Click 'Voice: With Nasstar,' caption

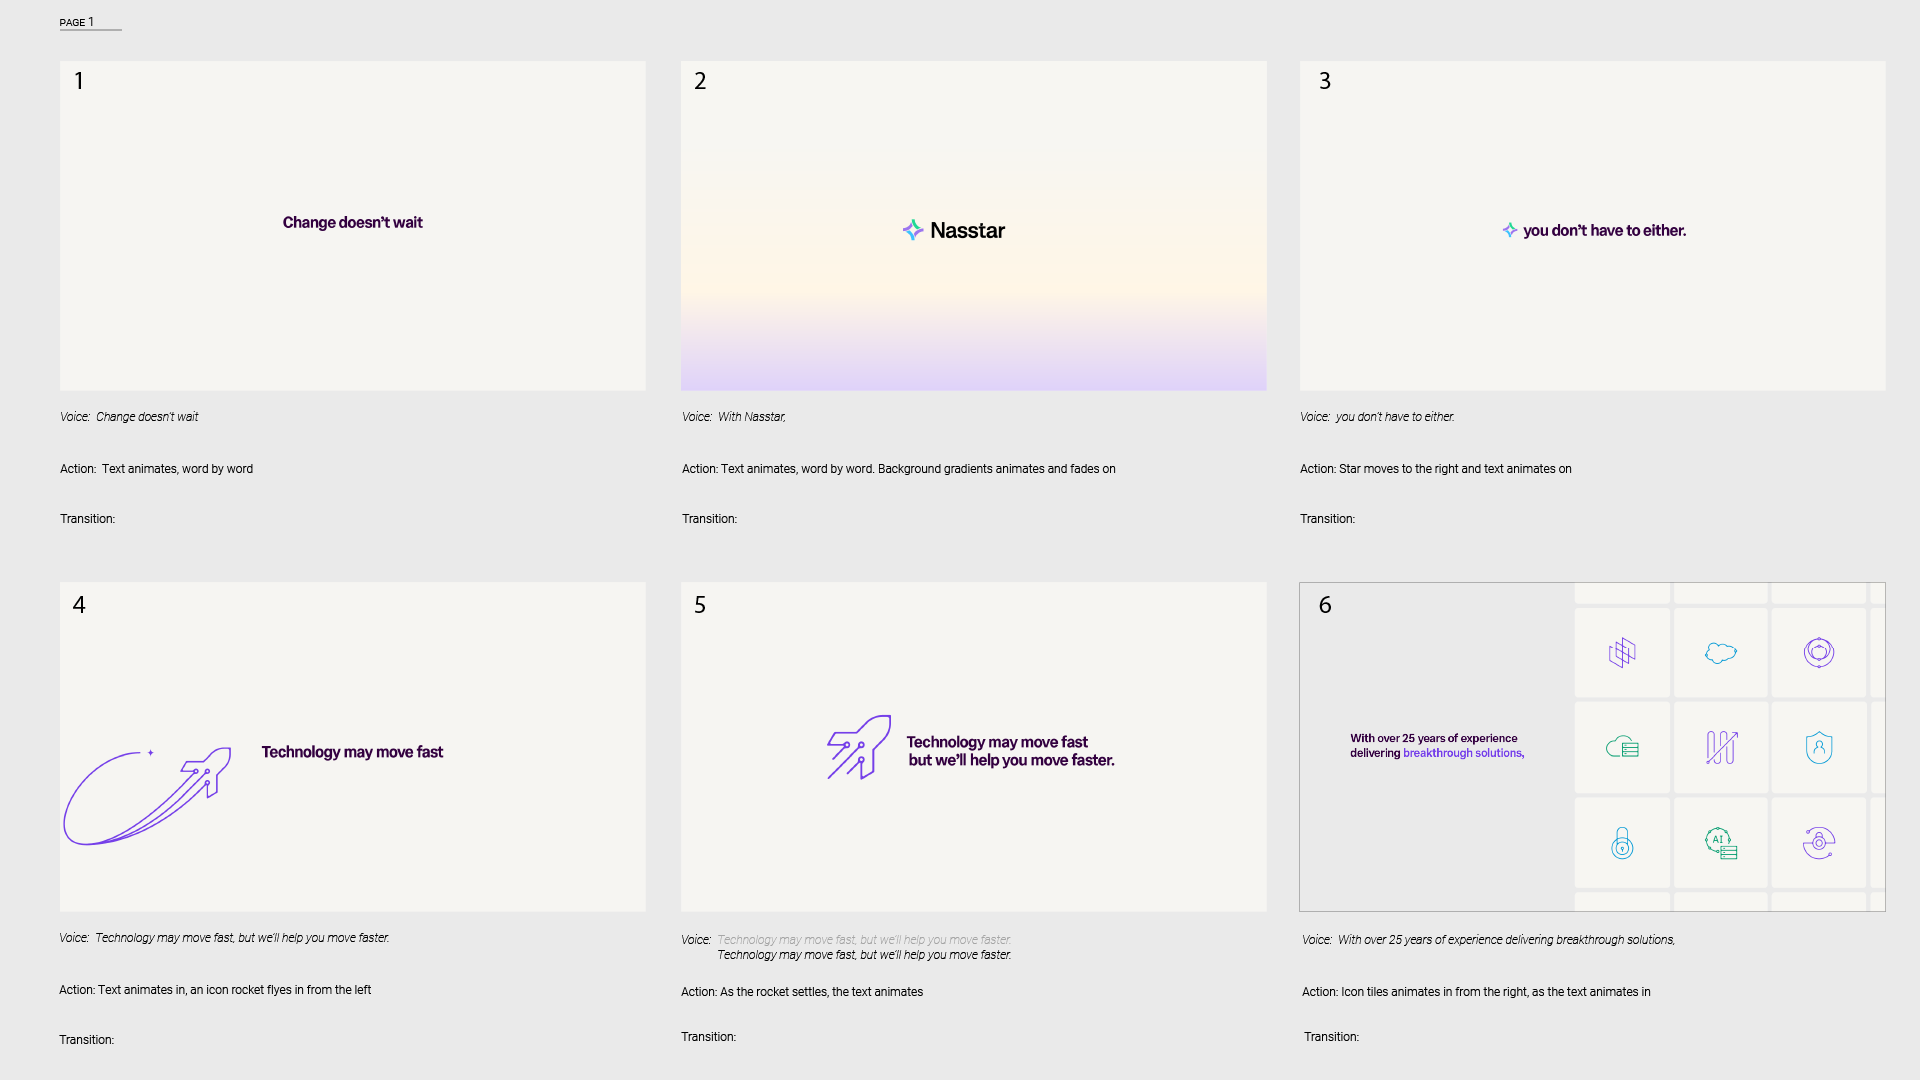734,417
